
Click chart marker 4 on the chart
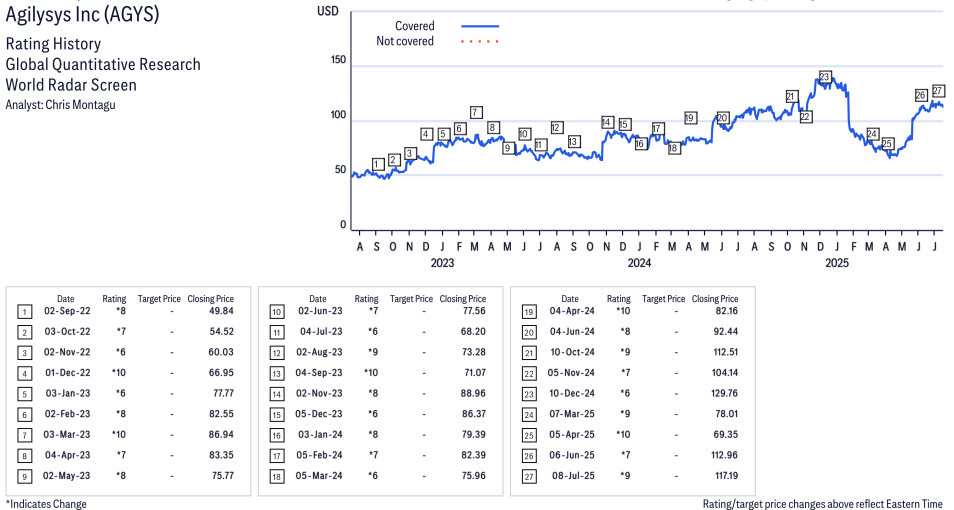(427, 134)
